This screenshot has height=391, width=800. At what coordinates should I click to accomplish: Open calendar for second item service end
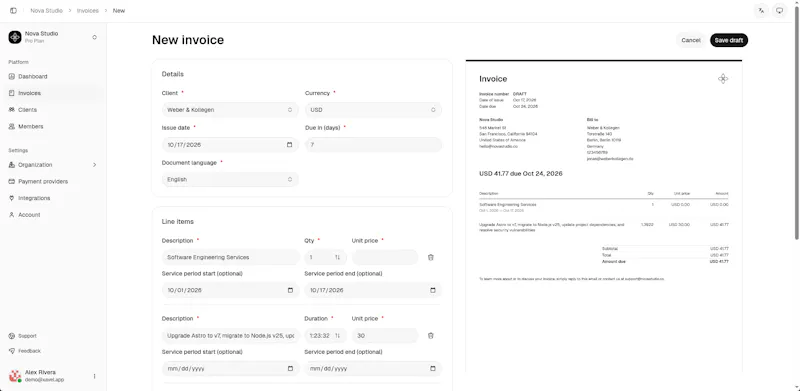[x=433, y=369]
